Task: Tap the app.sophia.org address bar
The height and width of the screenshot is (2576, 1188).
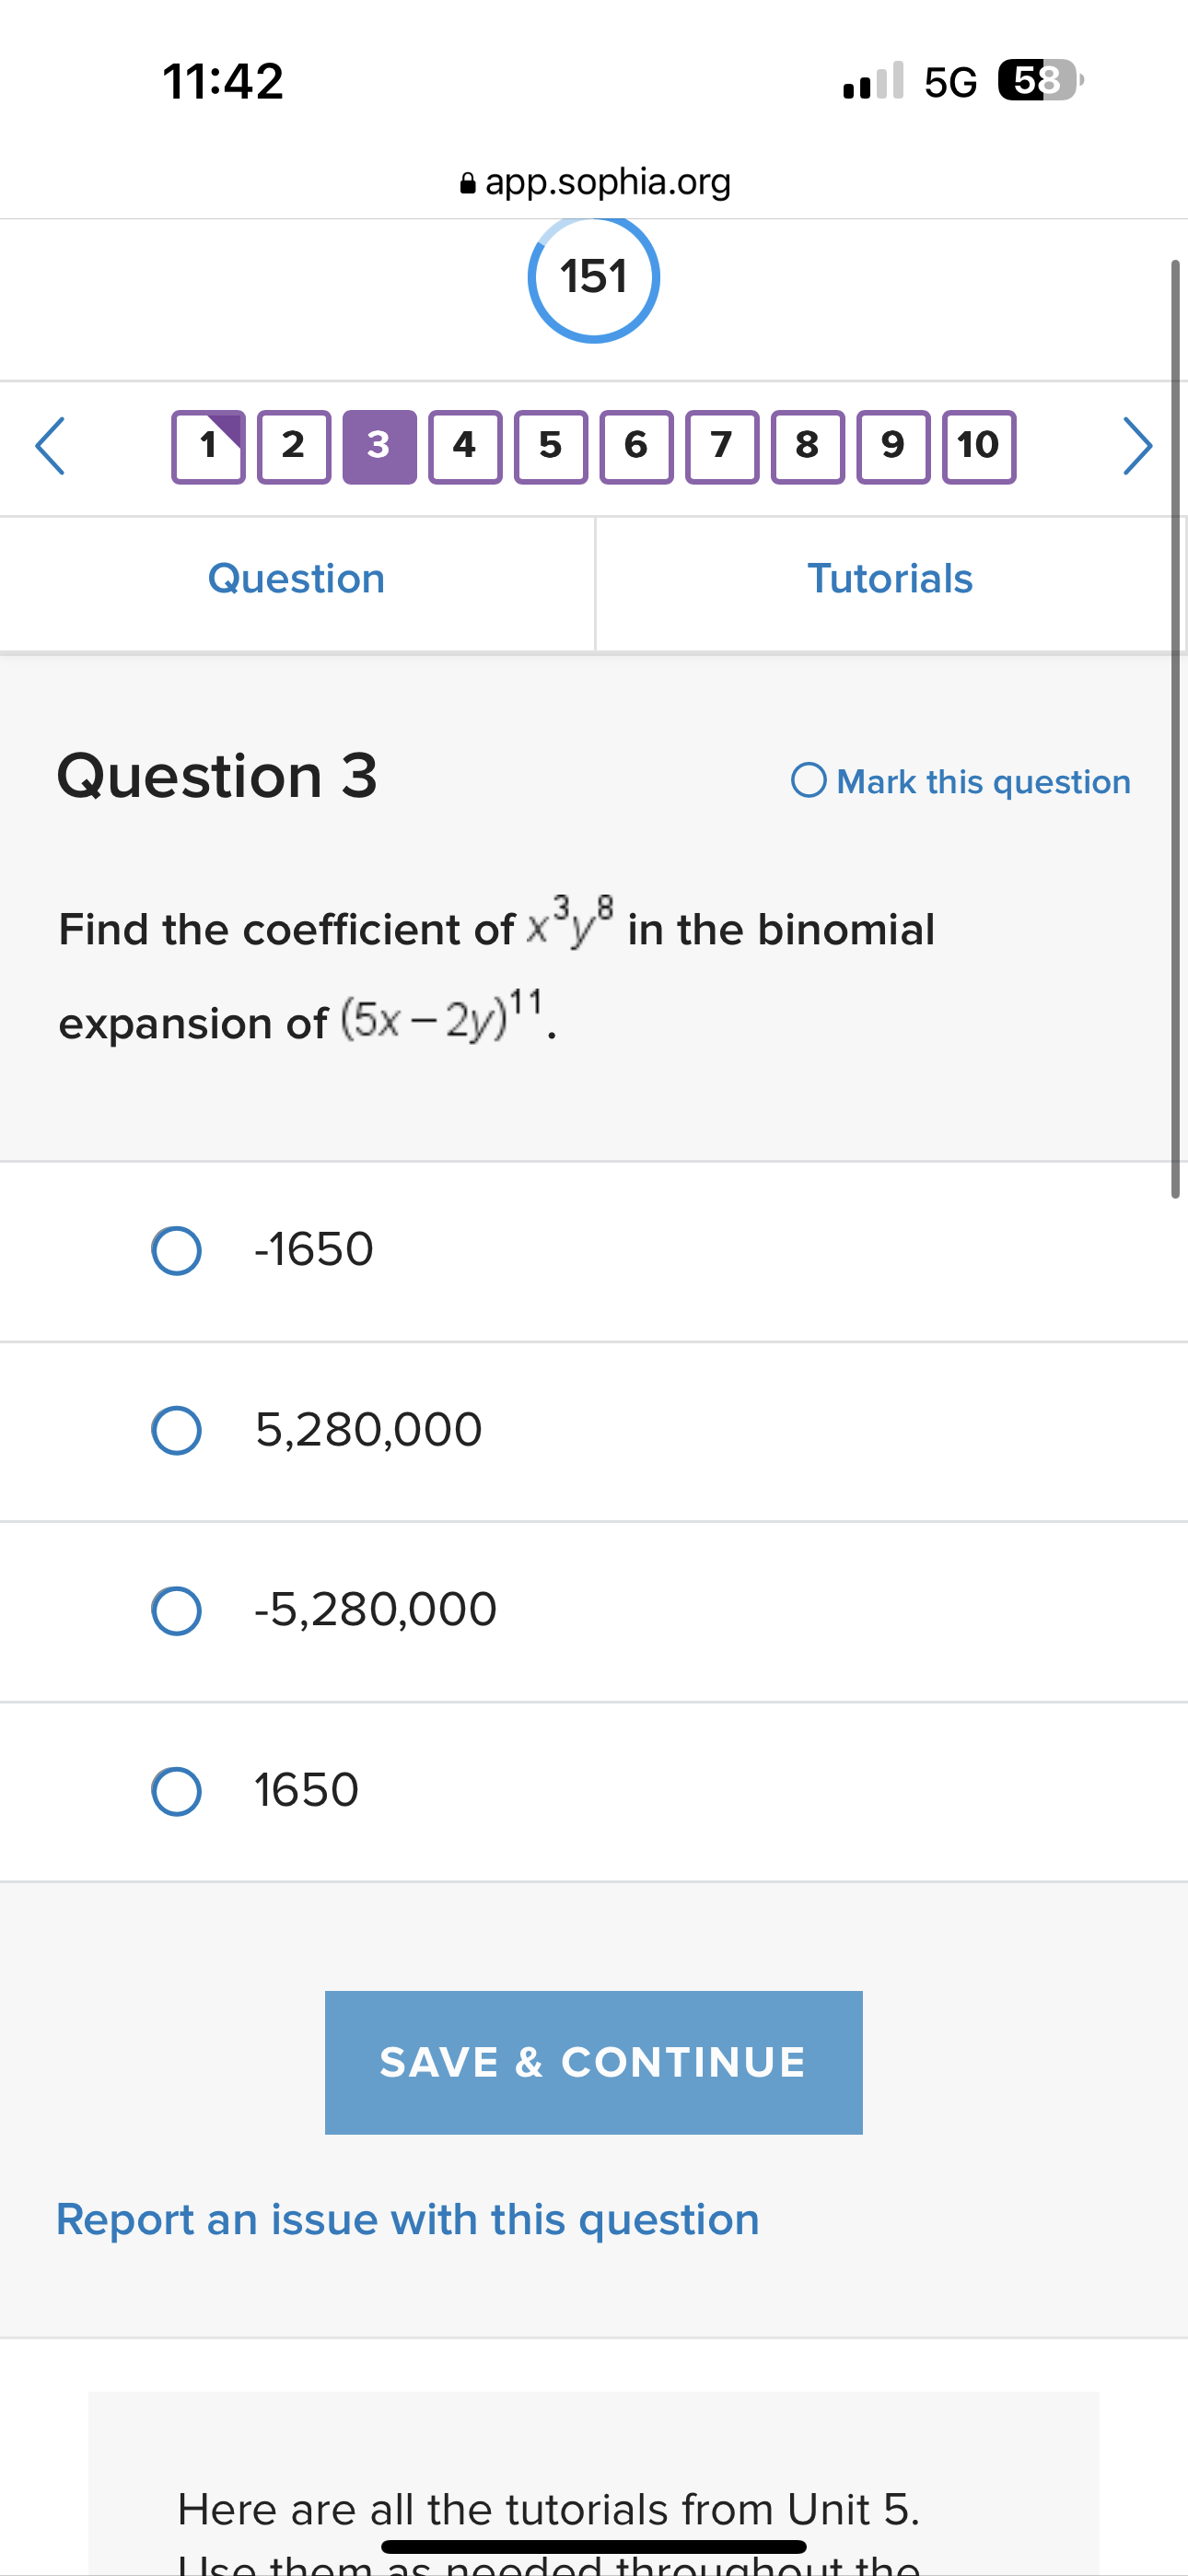Action: 594,182
